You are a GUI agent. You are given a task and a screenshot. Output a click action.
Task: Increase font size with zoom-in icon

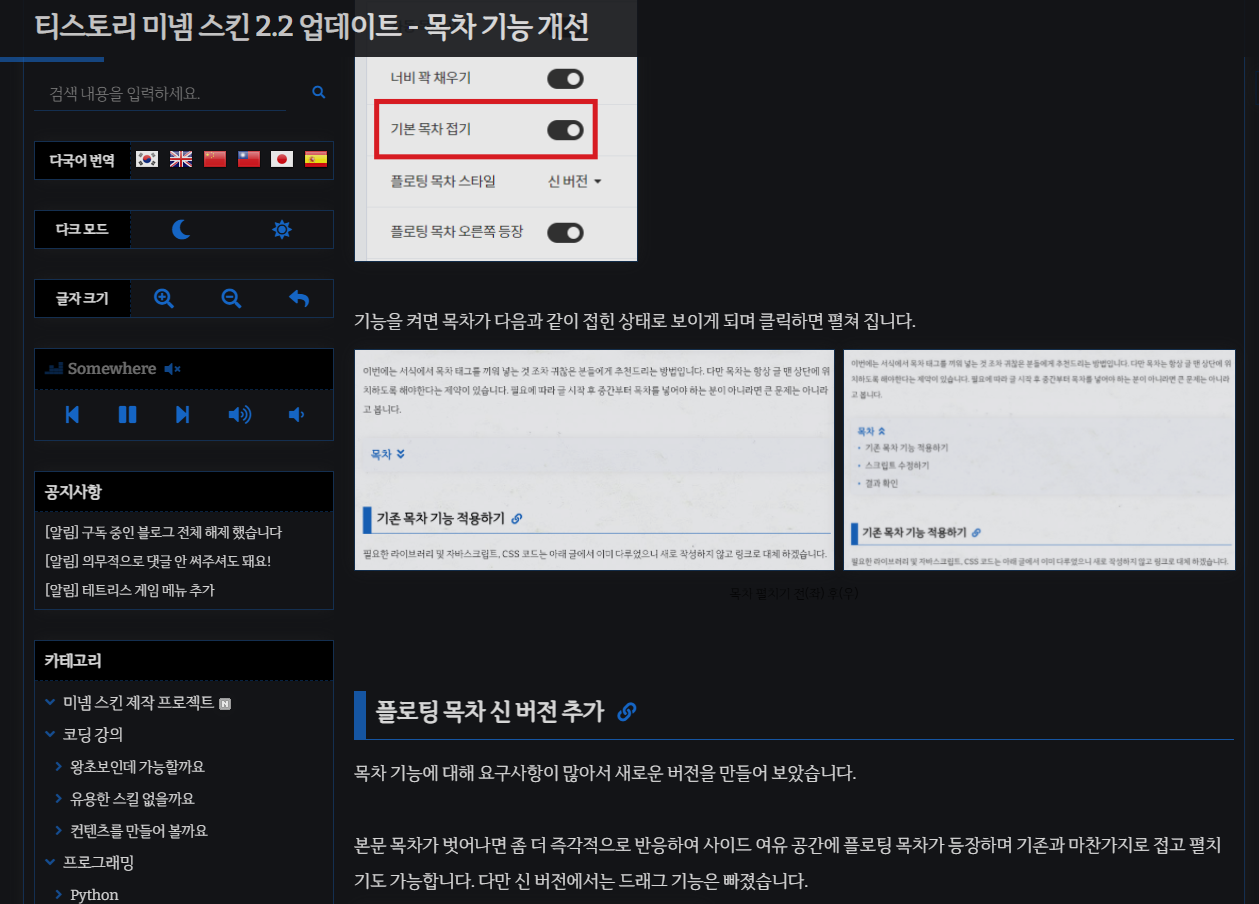[x=164, y=298]
